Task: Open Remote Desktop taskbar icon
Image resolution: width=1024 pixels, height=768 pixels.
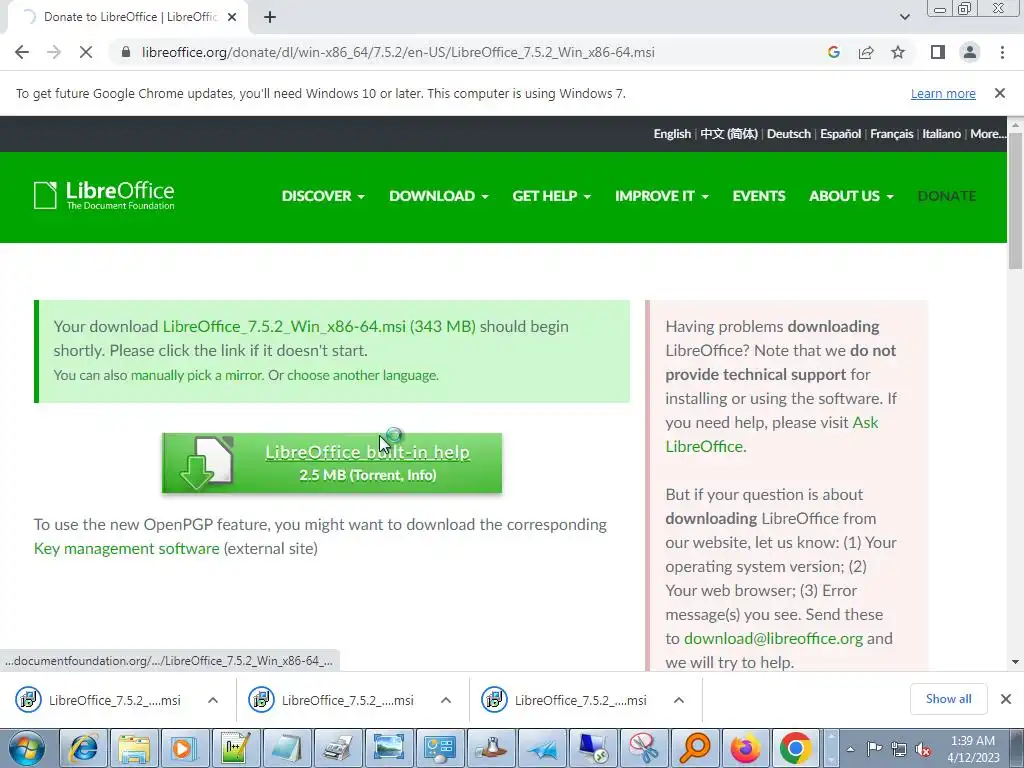Action: point(593,748)
